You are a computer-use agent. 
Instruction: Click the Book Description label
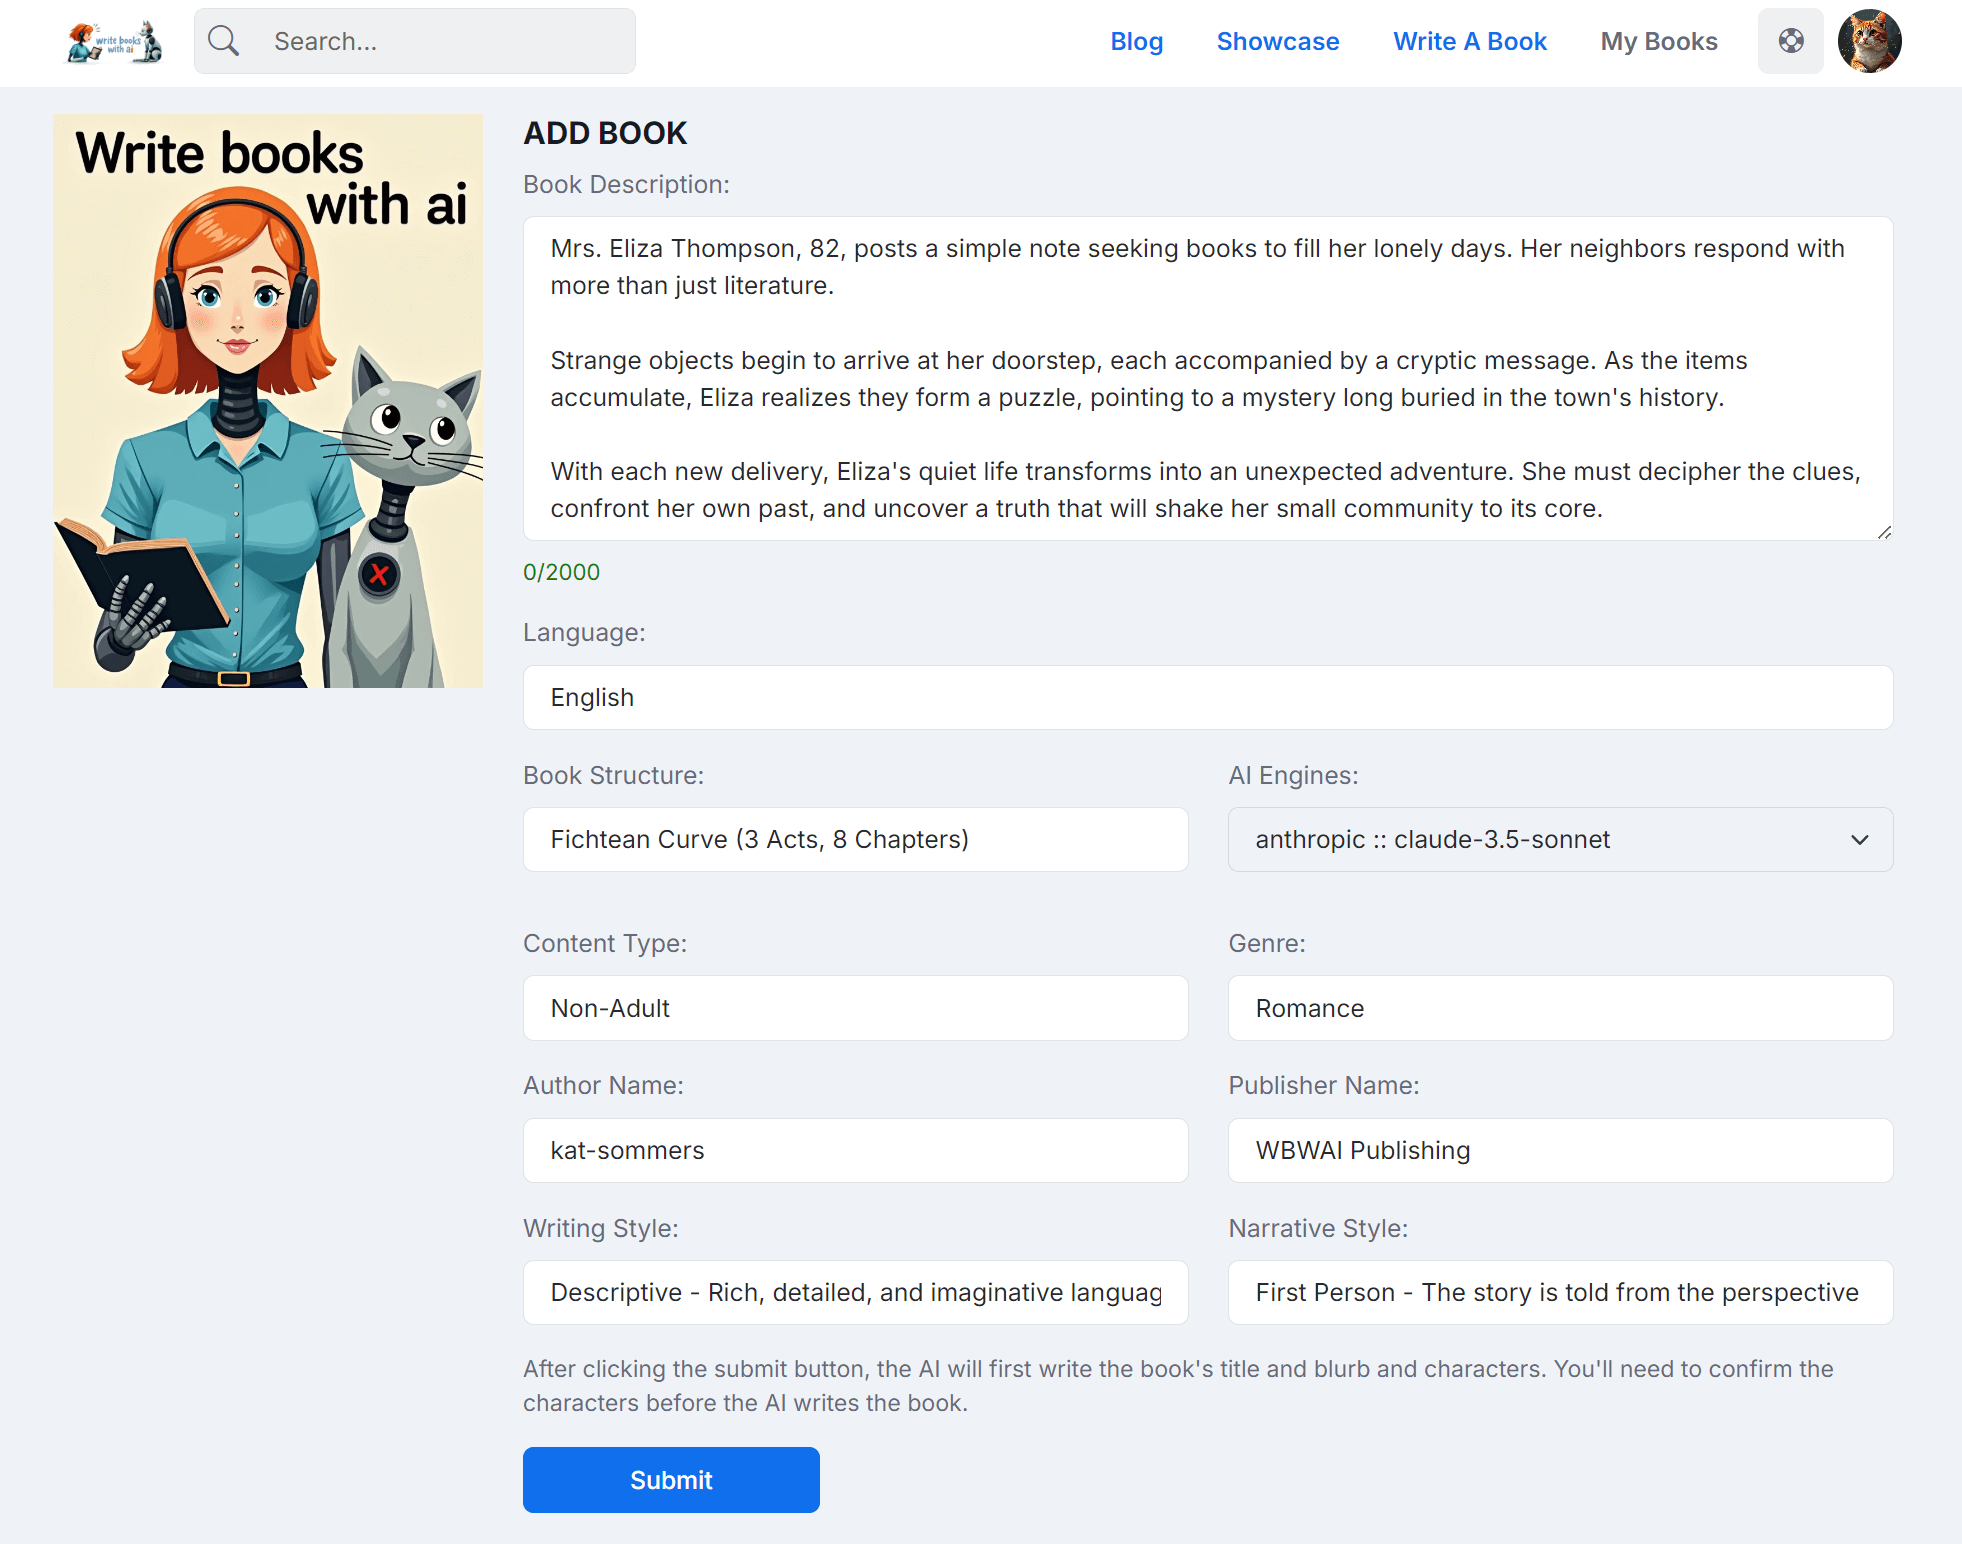click(626, 184)
